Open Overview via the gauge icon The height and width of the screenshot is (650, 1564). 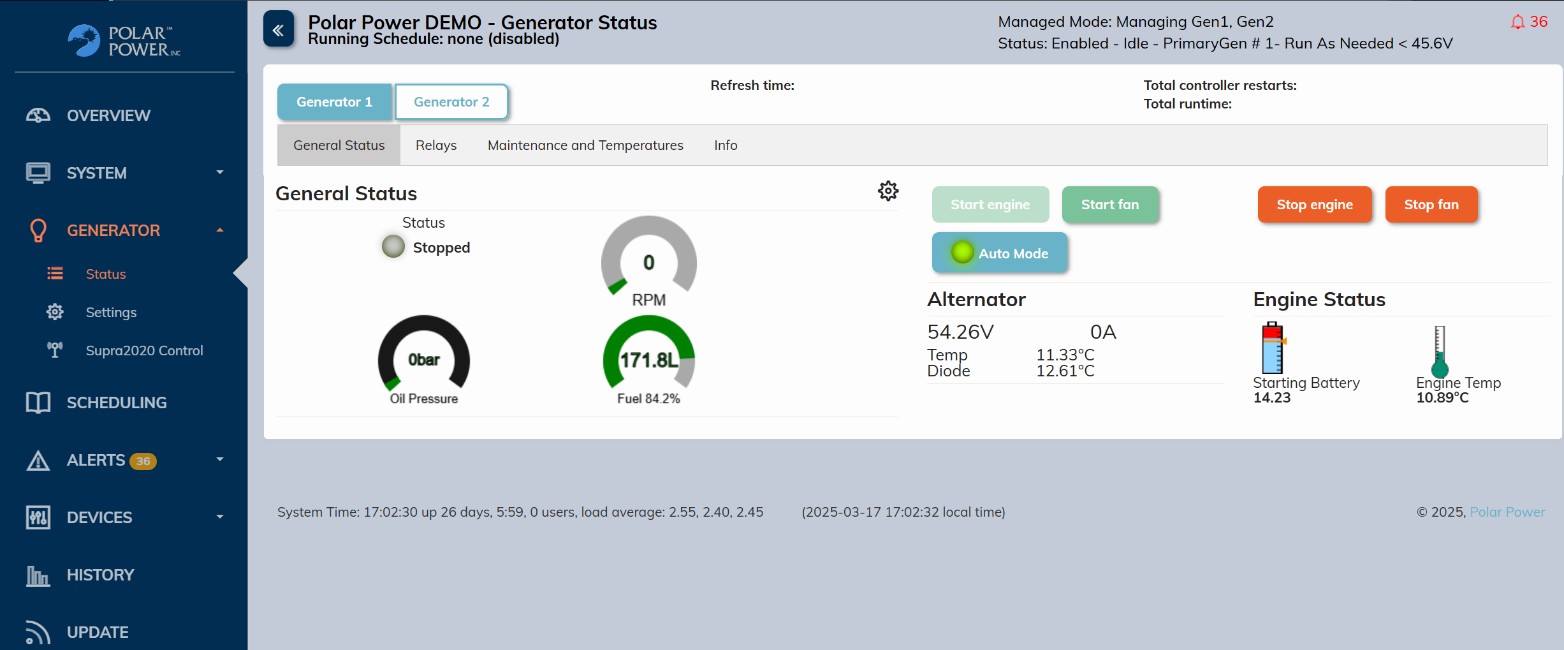pos(38,115)
